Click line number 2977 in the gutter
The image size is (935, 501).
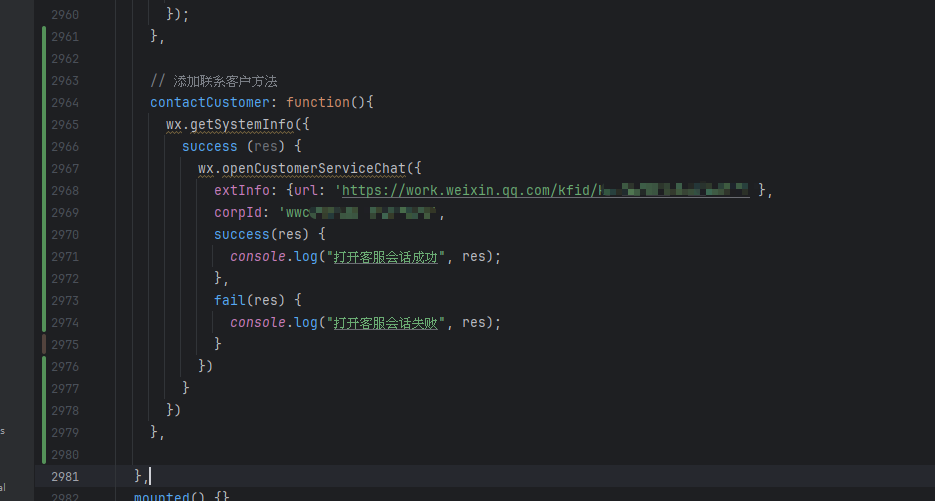click(65, 389)
